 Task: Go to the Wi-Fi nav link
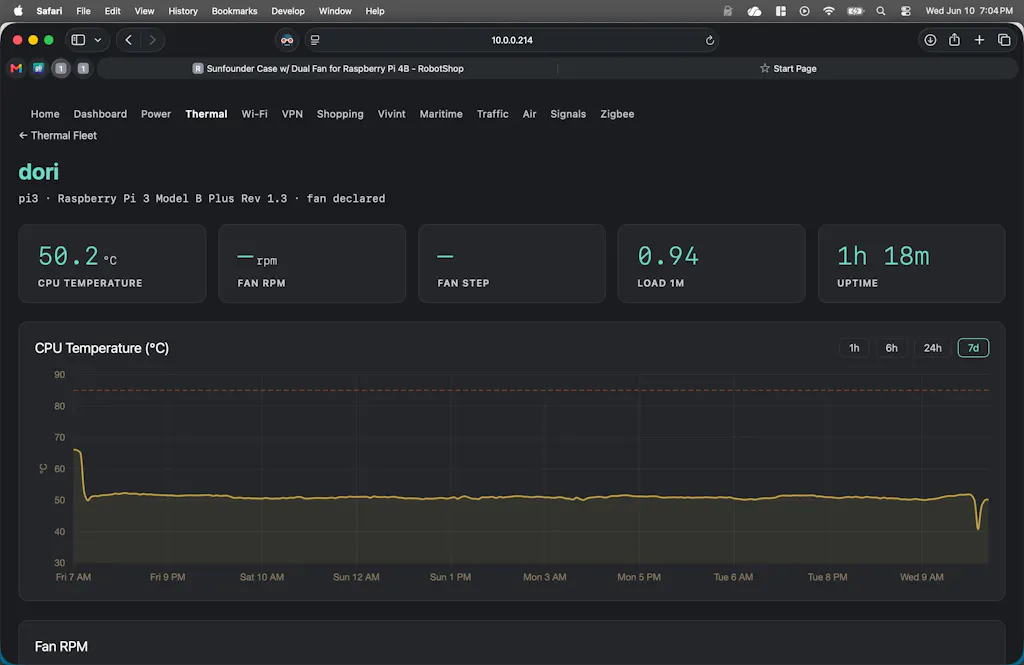(254, 114)
